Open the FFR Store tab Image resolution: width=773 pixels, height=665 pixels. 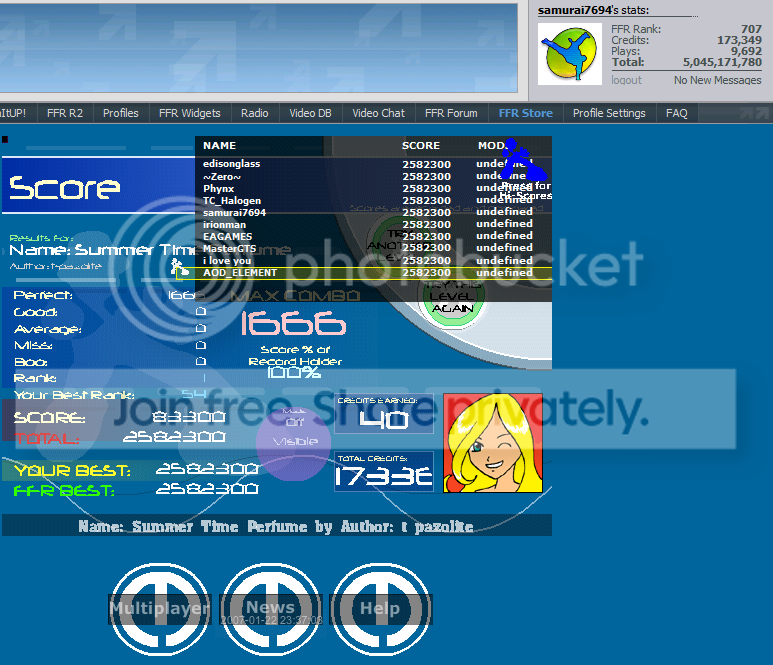525,113
